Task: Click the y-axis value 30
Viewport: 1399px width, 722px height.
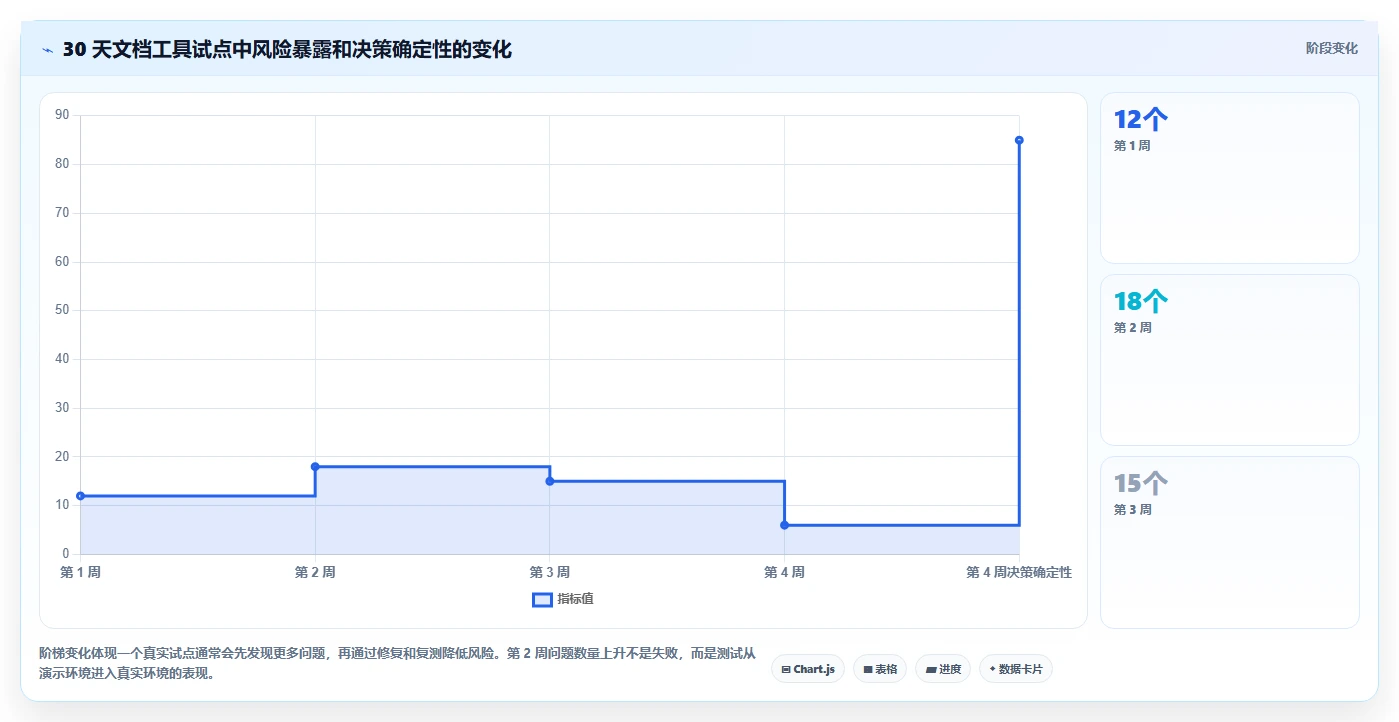Action: (62, 408)
